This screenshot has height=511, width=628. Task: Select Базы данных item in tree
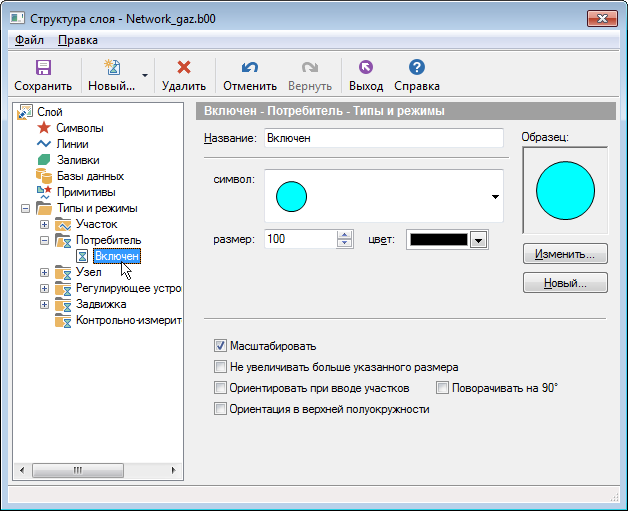(x=89, y=176)
